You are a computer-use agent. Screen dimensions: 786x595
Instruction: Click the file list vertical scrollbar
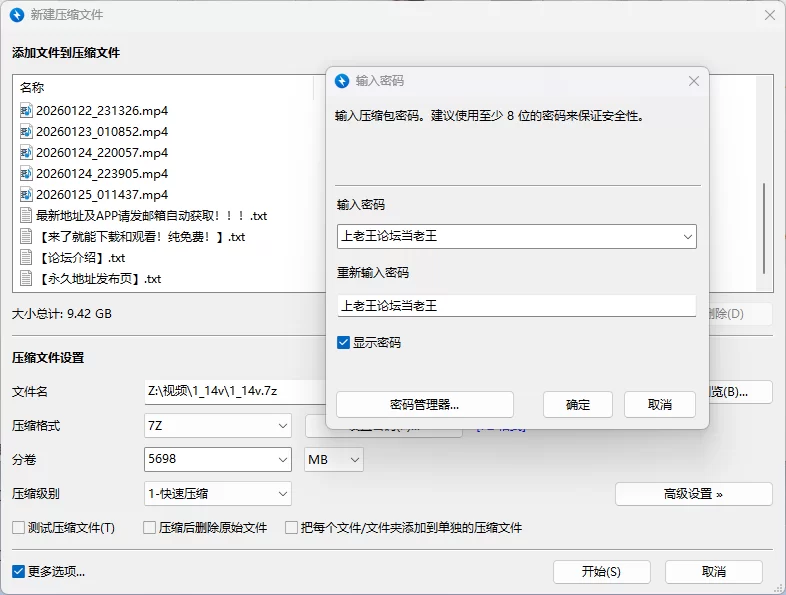click(764, 229)
